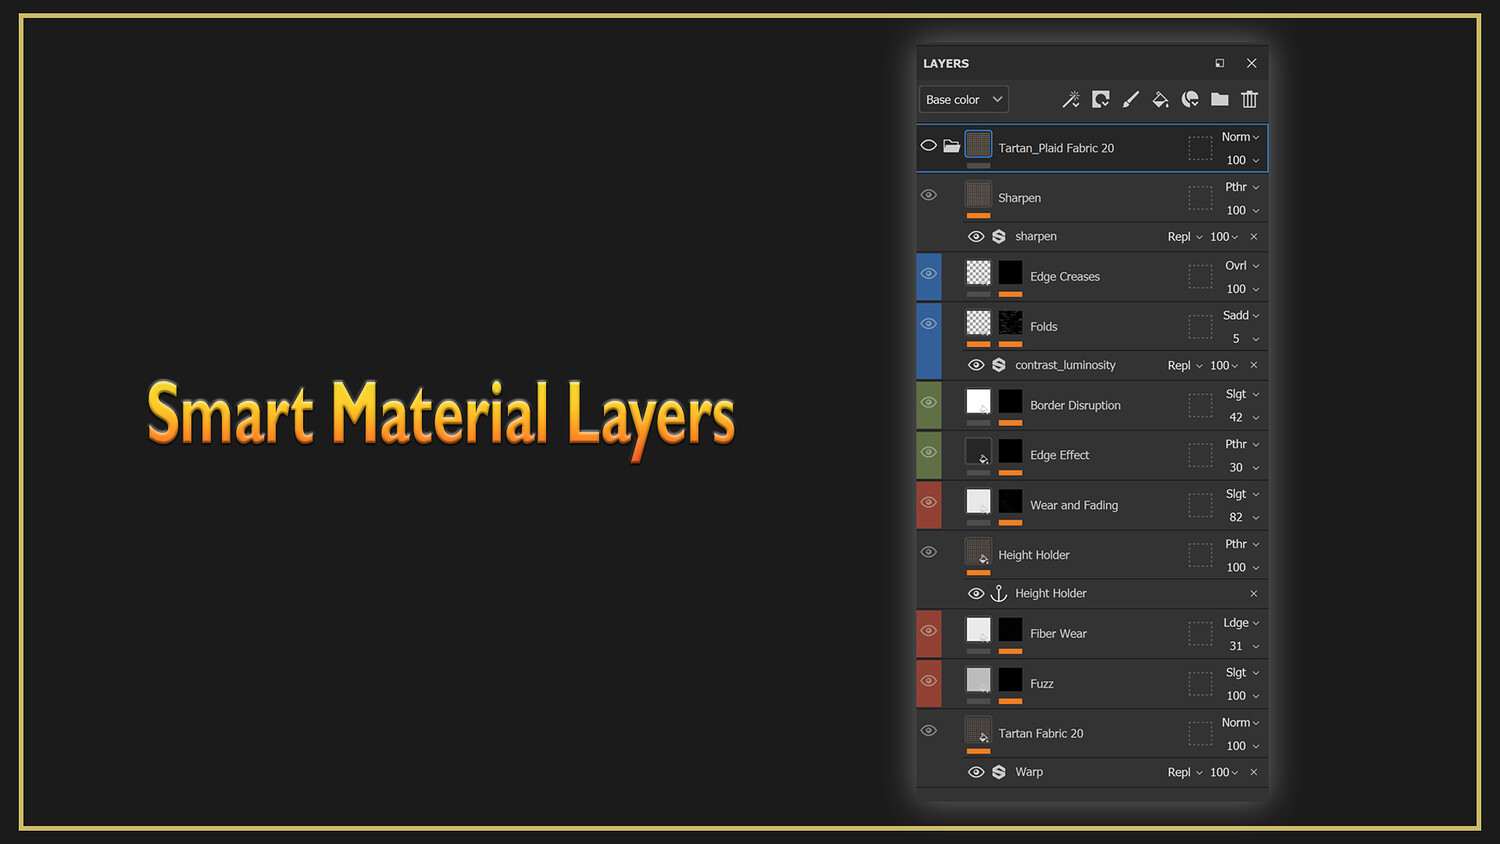
Task: Click dashed channel box on Wear and Fading row
Action: (1200, 505)
